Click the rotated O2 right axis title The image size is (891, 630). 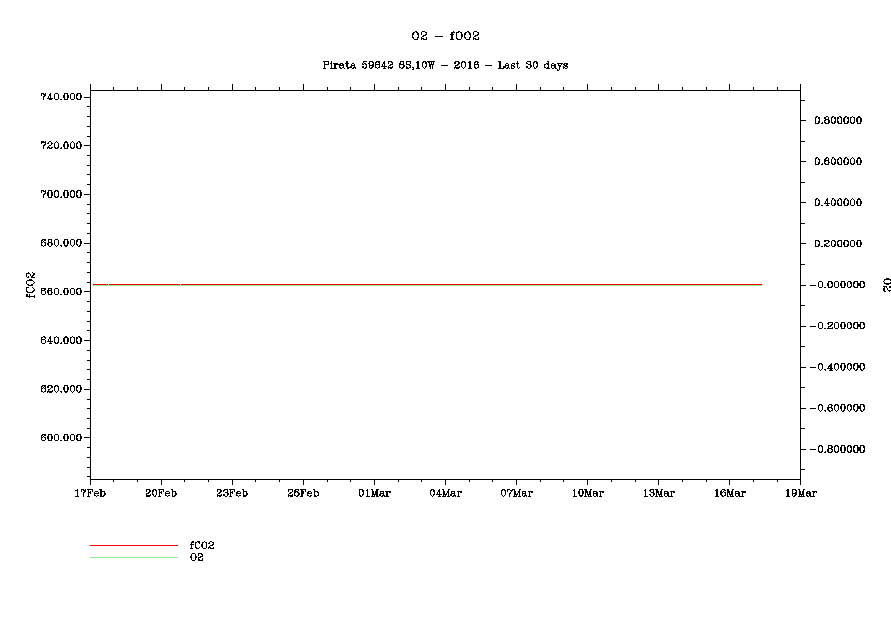pos(886,285)
